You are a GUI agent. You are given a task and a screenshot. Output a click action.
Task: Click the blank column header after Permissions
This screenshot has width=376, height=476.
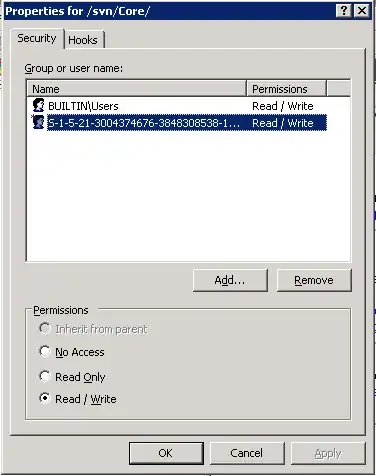tap(339, 89)
